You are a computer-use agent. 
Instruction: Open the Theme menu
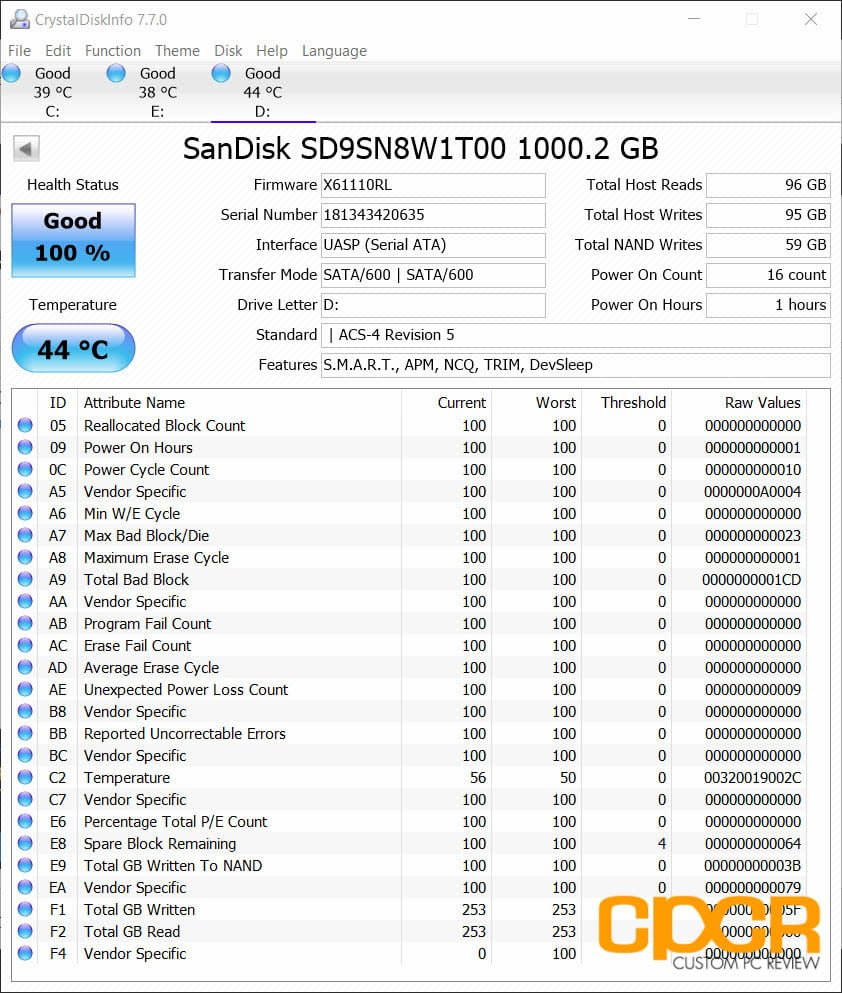click(x=177, y=51)
